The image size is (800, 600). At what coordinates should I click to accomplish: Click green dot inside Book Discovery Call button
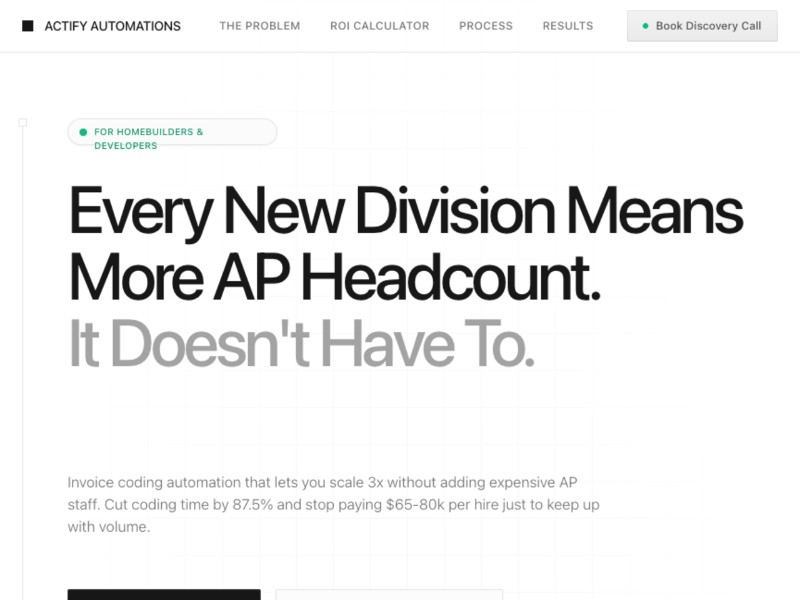[645, 26]
